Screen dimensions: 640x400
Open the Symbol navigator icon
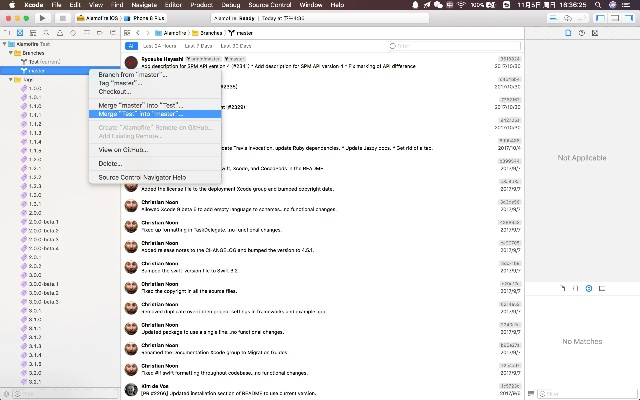[33, 33]
